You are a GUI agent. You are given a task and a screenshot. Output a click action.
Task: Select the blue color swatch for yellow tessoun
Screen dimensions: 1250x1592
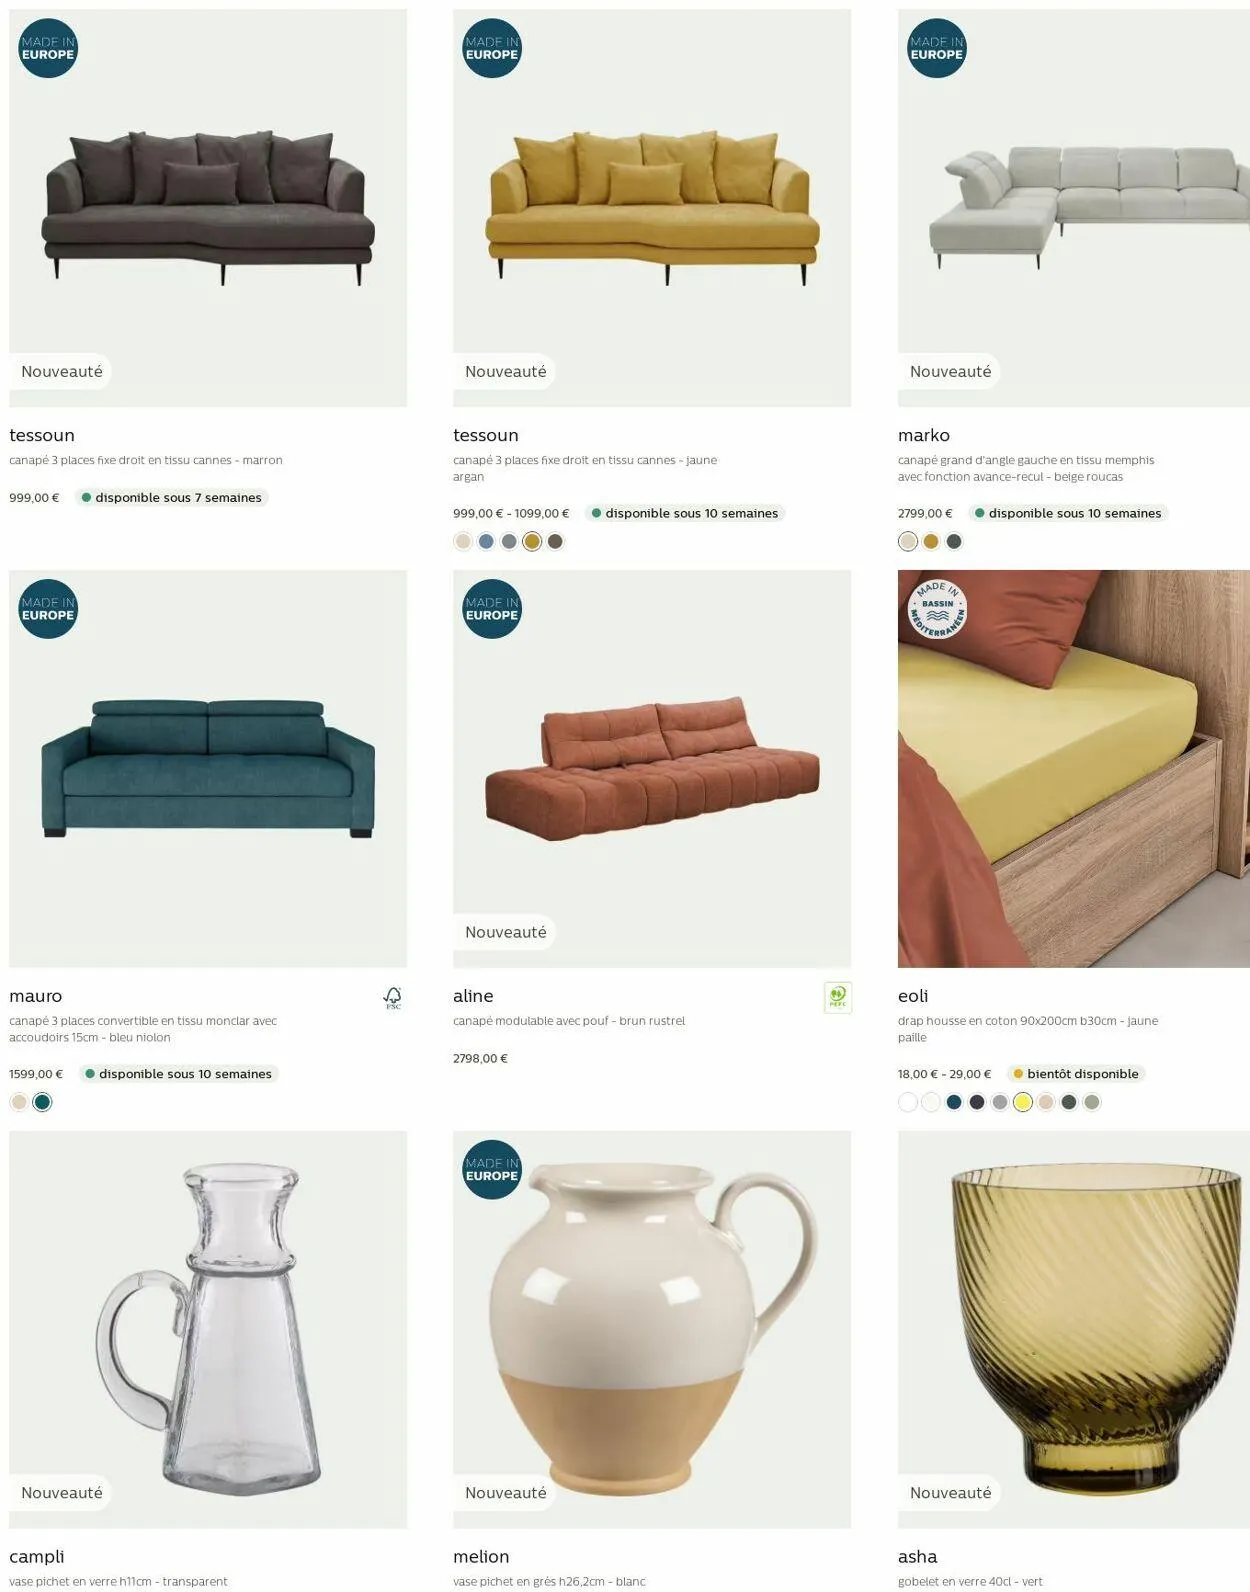[x=486, y=541]
